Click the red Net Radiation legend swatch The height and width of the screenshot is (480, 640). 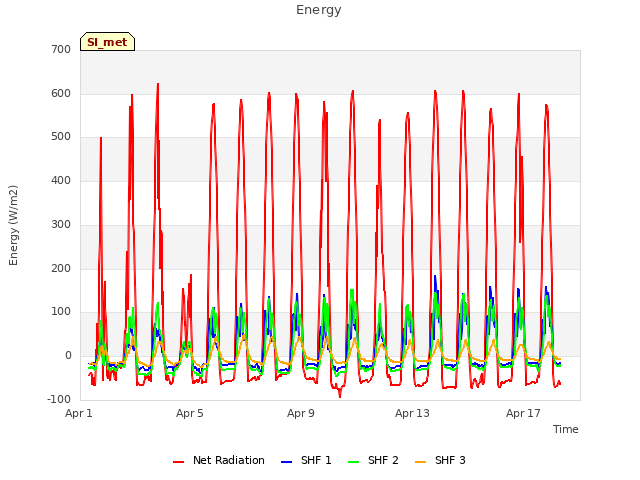point(178,462)
